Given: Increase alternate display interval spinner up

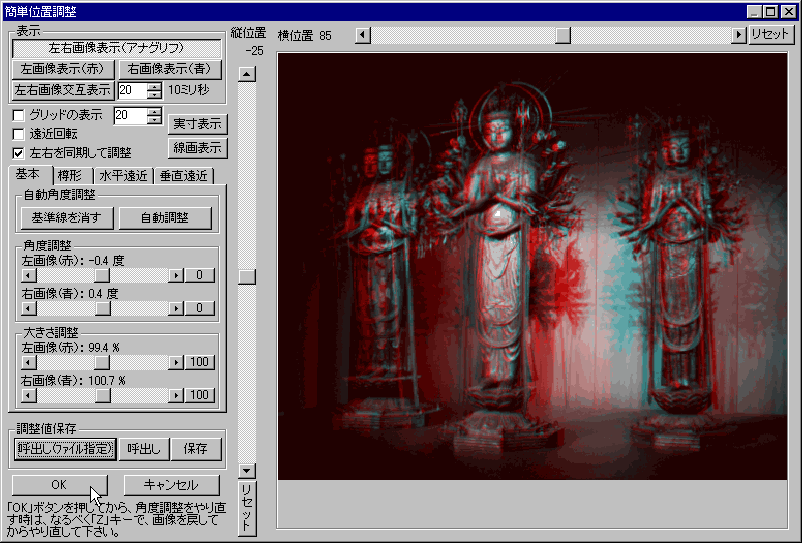Looking at the screenshot, I should point(154,86).
